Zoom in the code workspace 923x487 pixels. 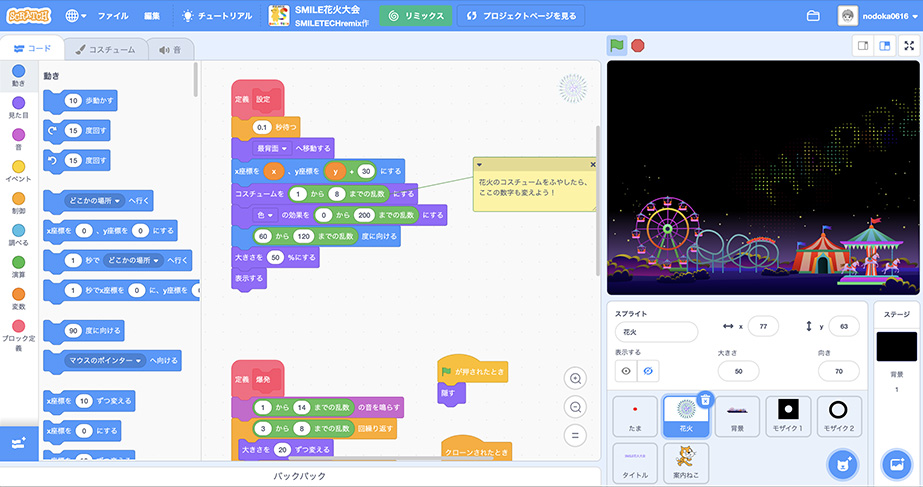tap(575, 379)
